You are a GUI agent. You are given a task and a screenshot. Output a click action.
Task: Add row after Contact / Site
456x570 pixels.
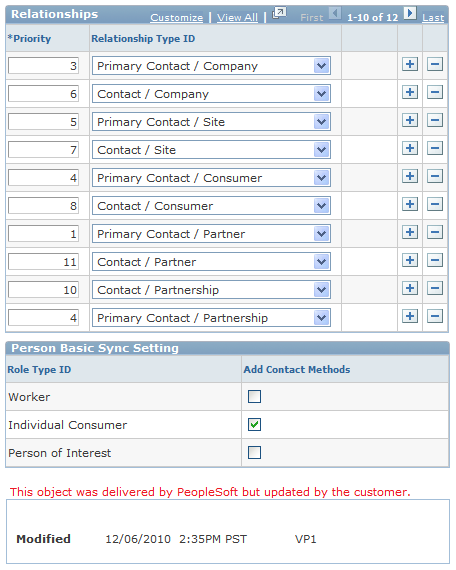pos(410,148)
